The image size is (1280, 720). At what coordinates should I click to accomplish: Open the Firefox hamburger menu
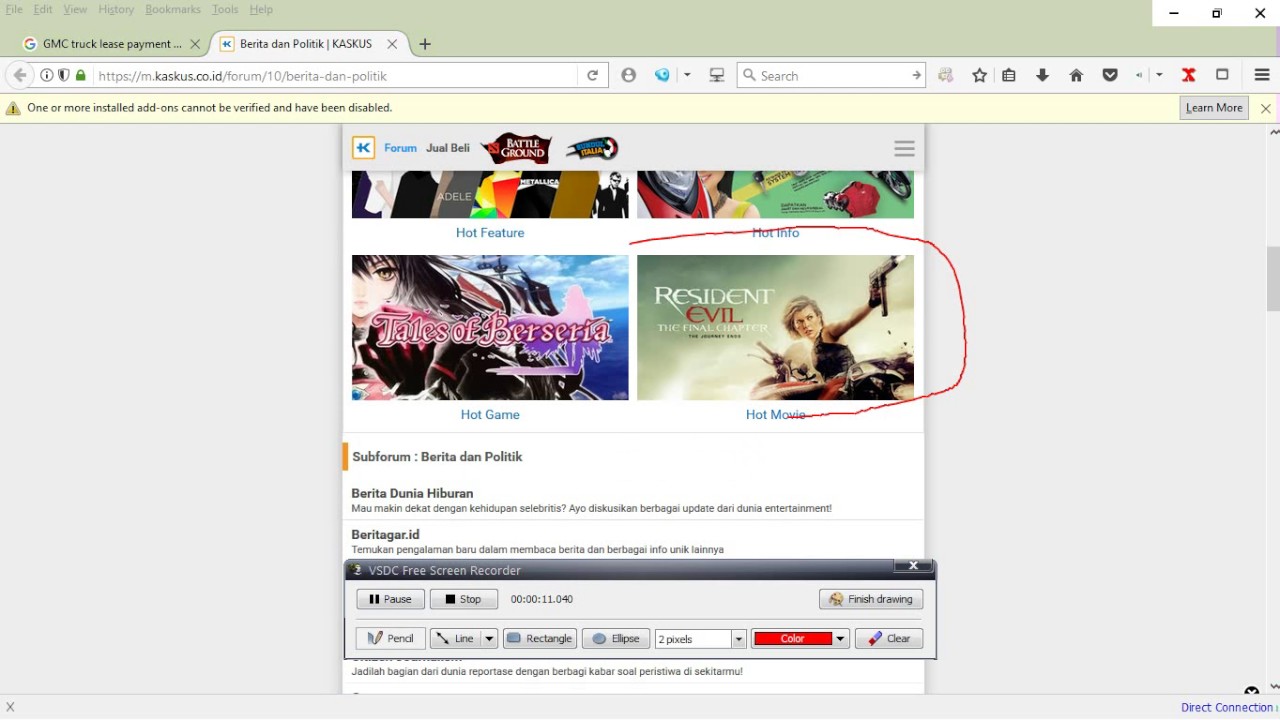(1262, 75)
